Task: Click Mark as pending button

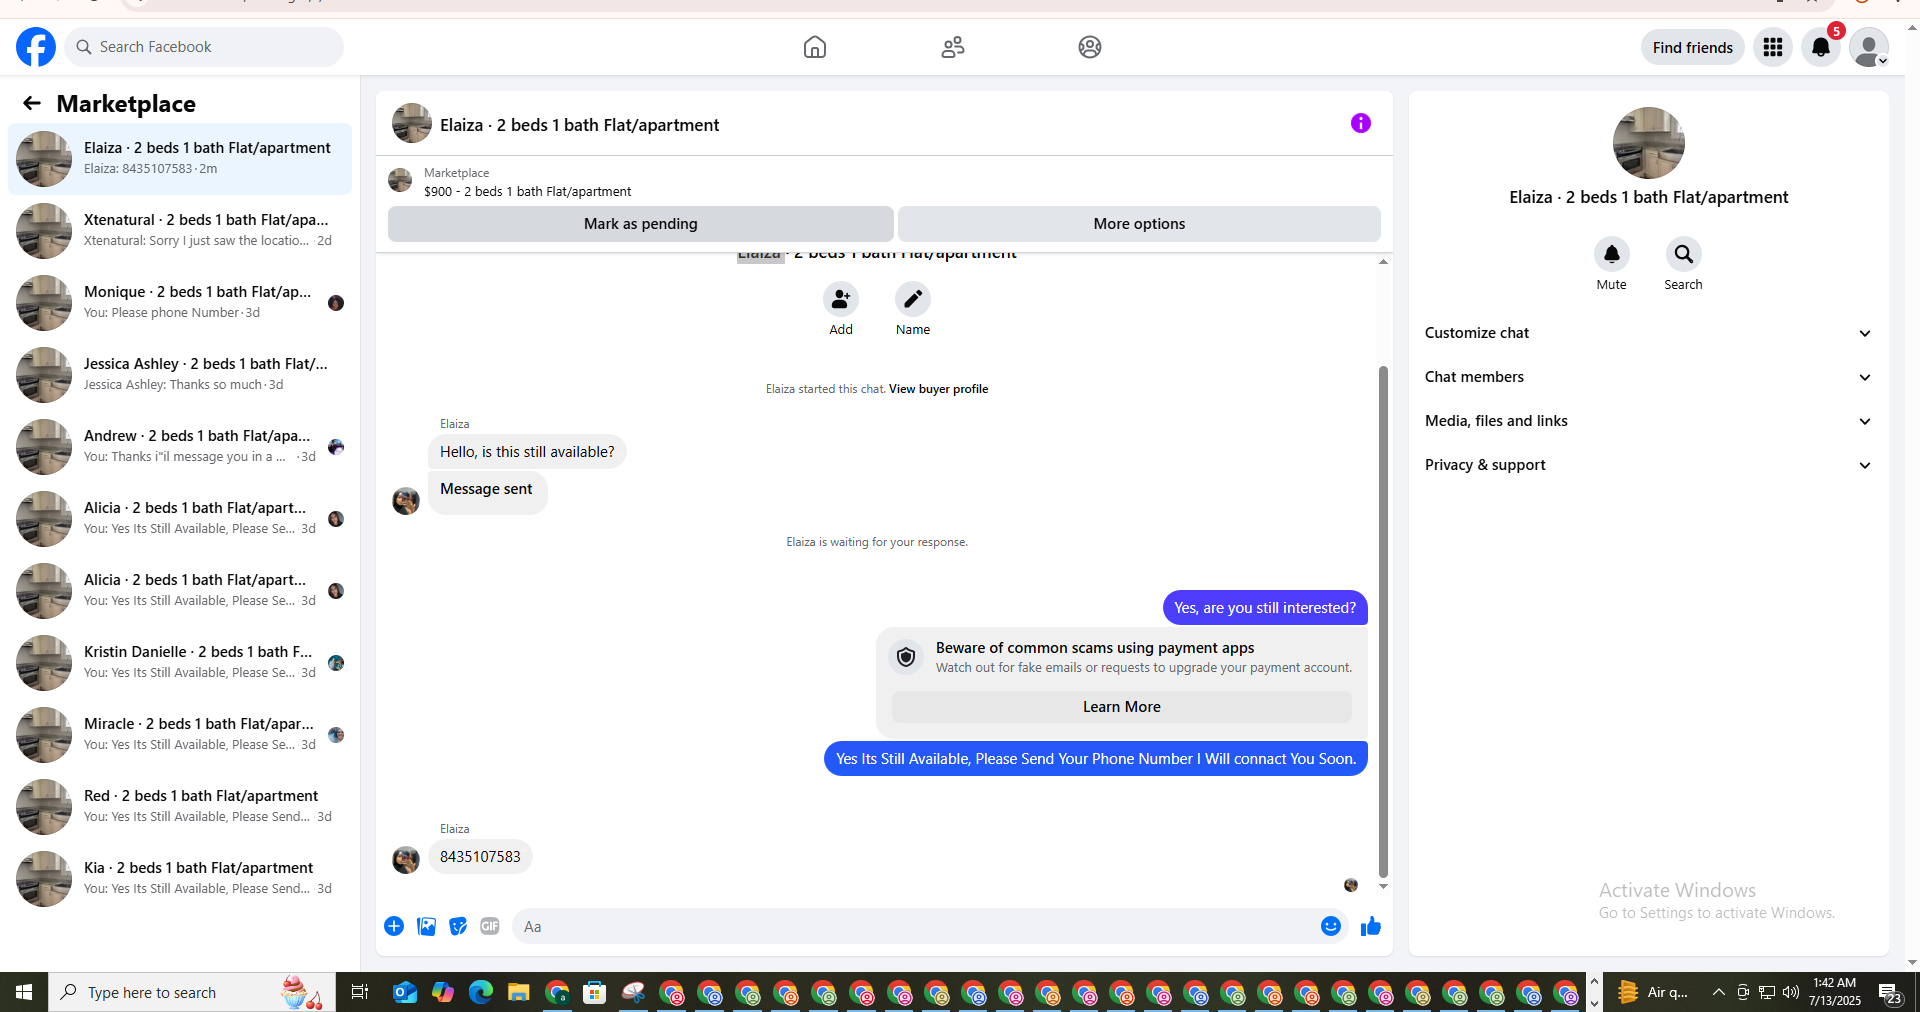Action: [641, 224]
